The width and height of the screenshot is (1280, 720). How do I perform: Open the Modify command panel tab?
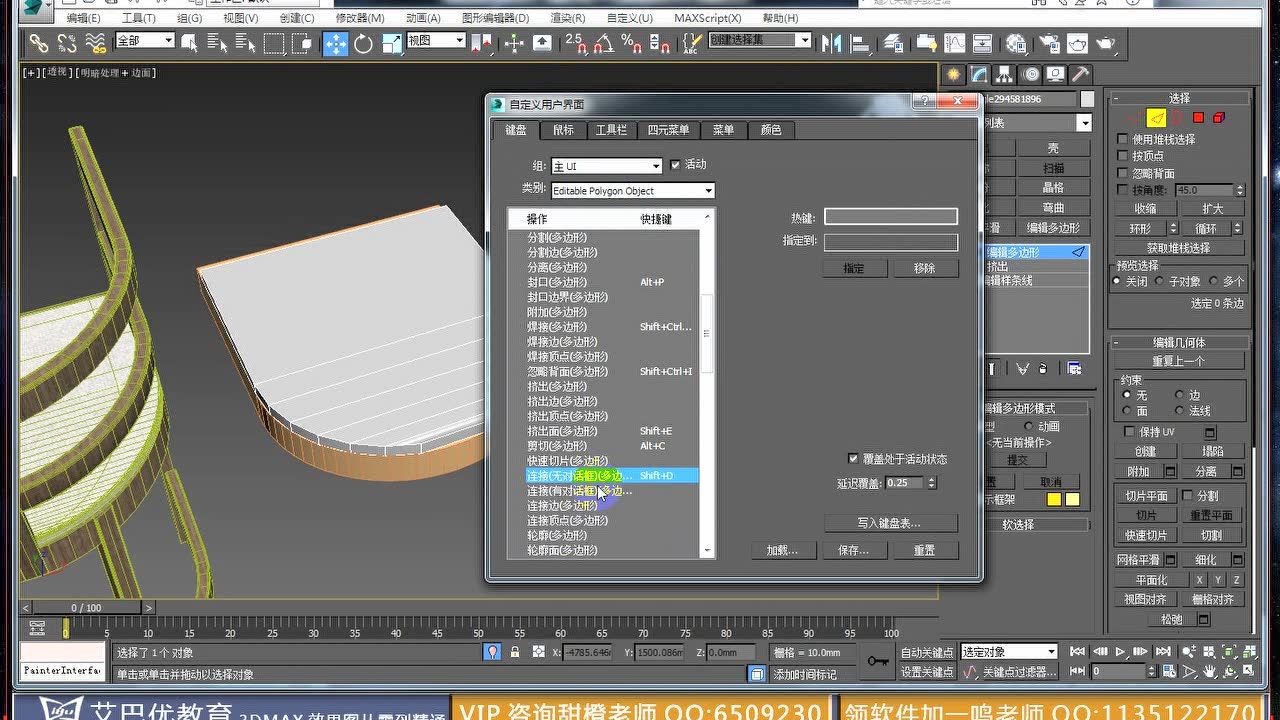(x=979, y=75)
